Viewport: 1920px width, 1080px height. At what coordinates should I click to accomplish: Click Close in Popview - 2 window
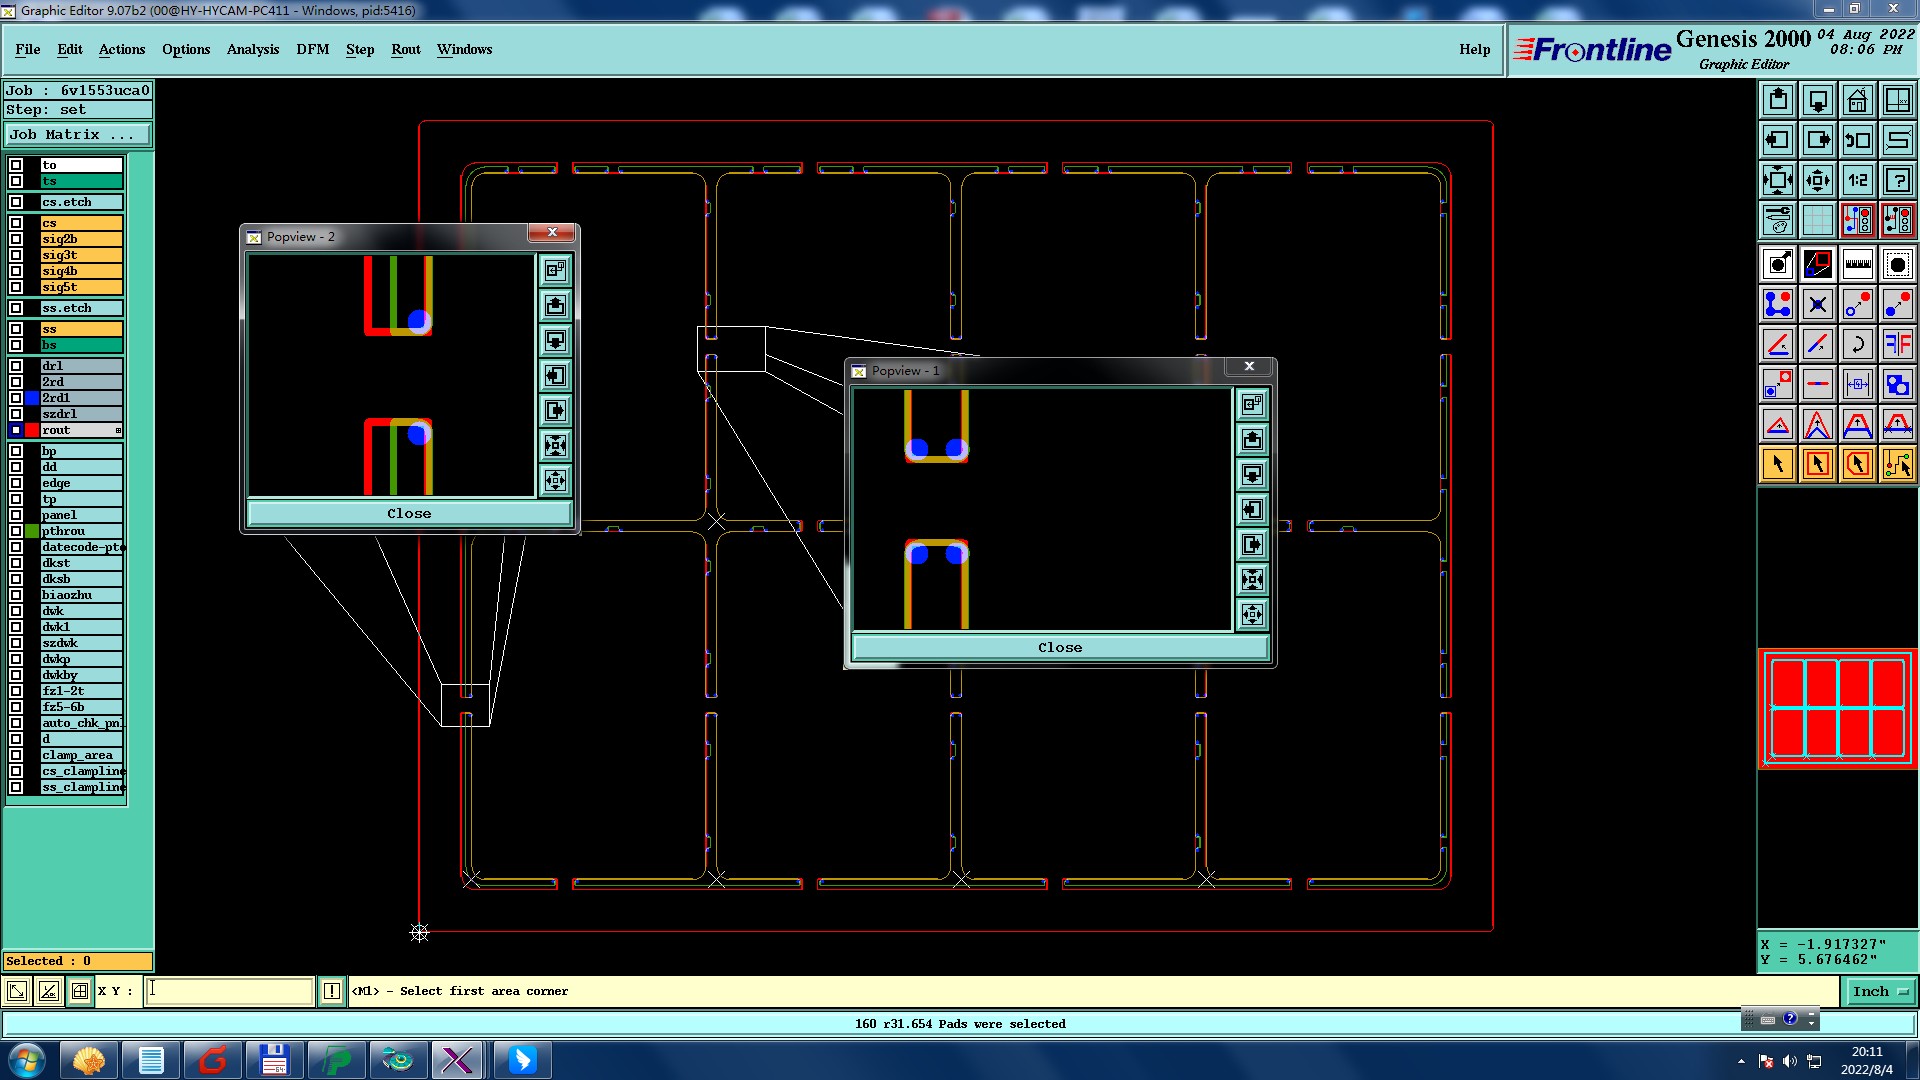[409, 513]
